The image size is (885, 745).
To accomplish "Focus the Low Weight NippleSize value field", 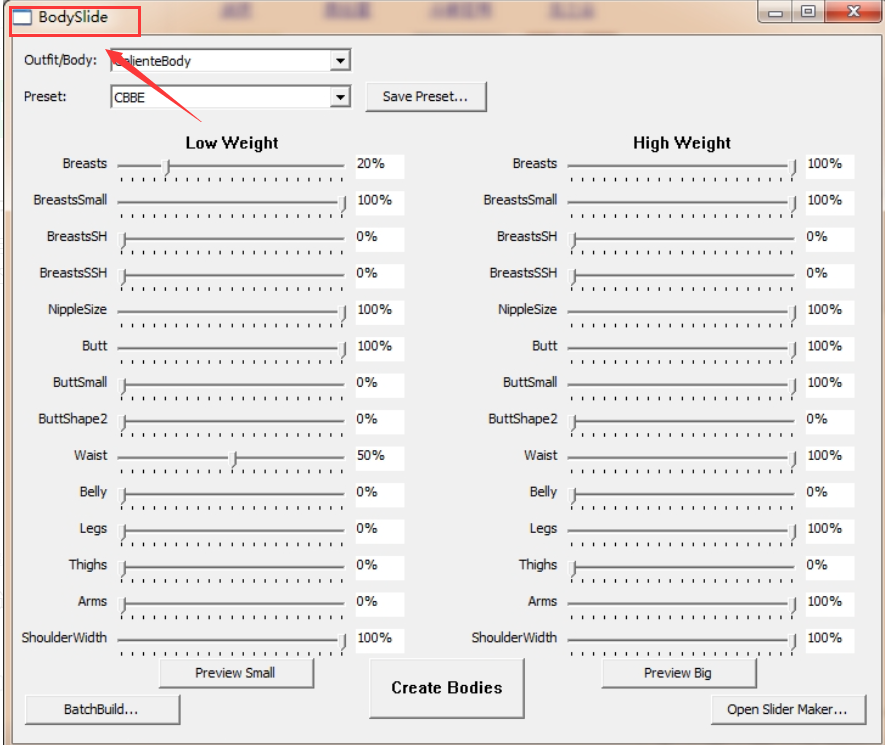I will point(379,313).
